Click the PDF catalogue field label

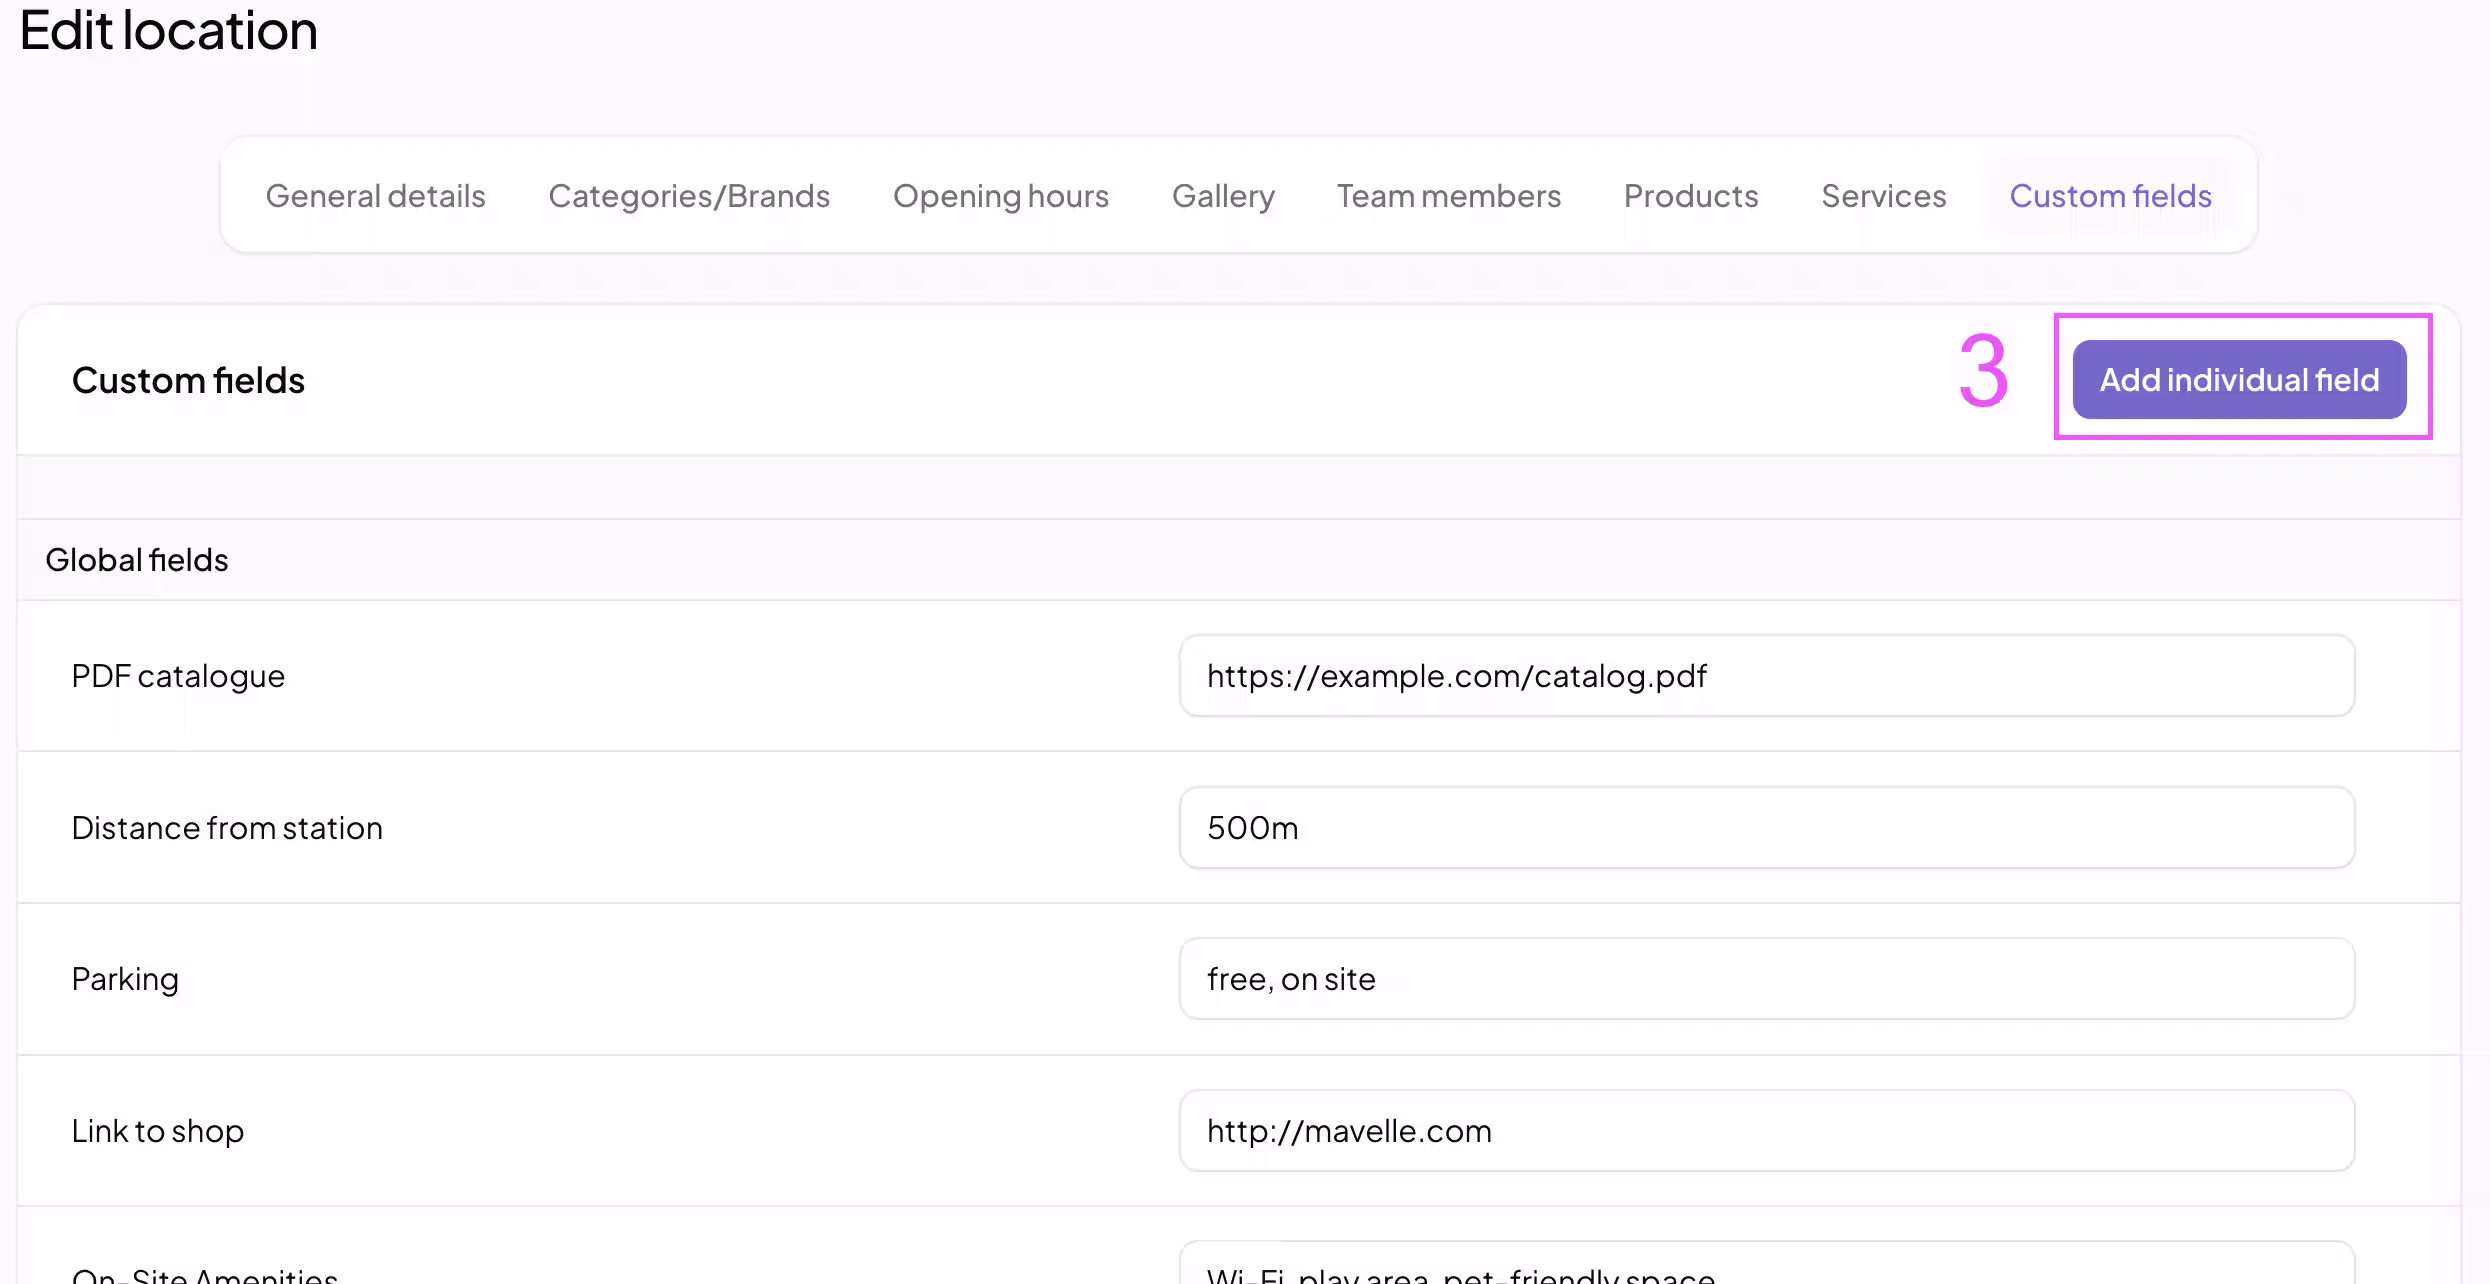178,677
